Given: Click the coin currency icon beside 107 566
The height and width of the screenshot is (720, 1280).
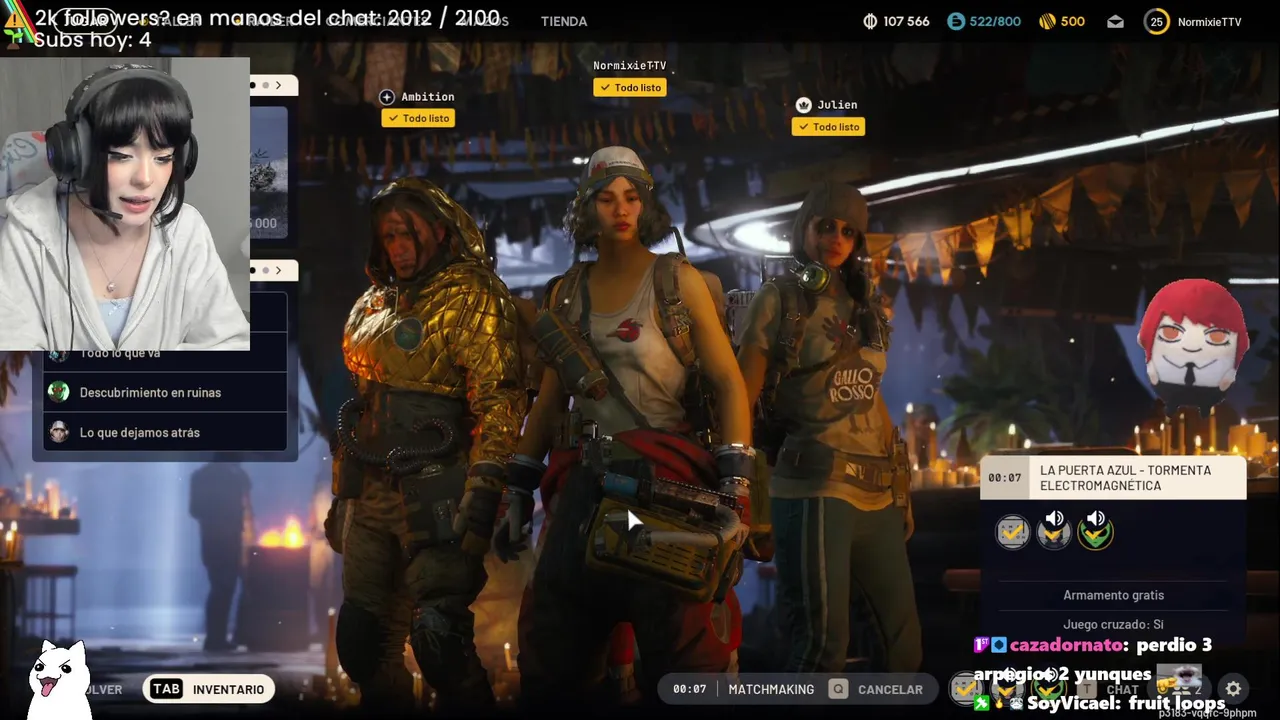Looking at the screenshot, I should click(x=870, y=21).
